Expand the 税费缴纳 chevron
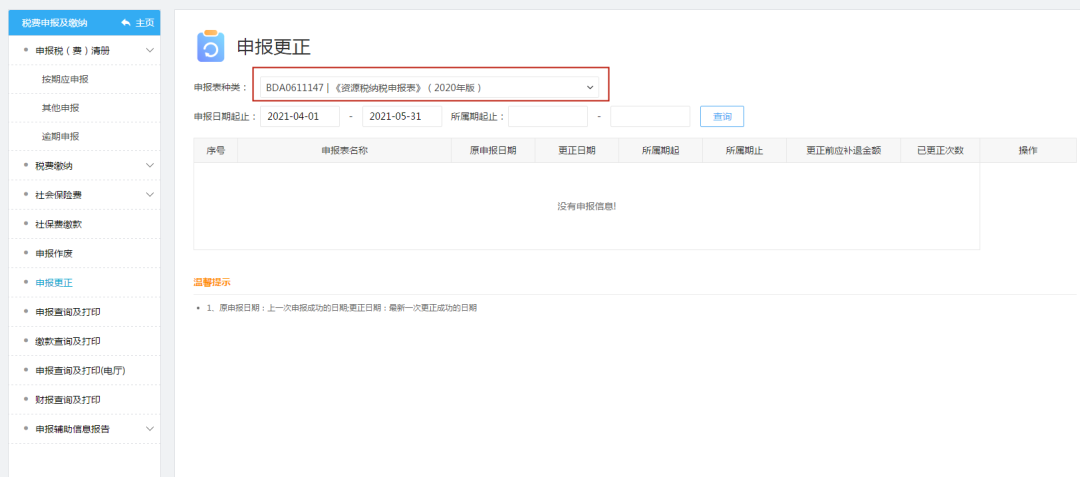The height and width of the screenshot is (477, 1080). (150, 166)
